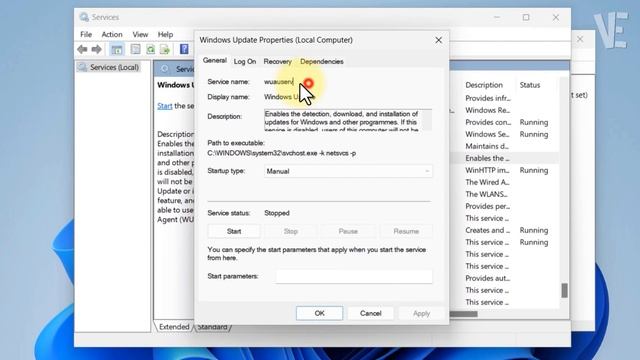This screenshot has height=360, width=640.
Task: Click the greyed Resume button
Action: (406, 231)
